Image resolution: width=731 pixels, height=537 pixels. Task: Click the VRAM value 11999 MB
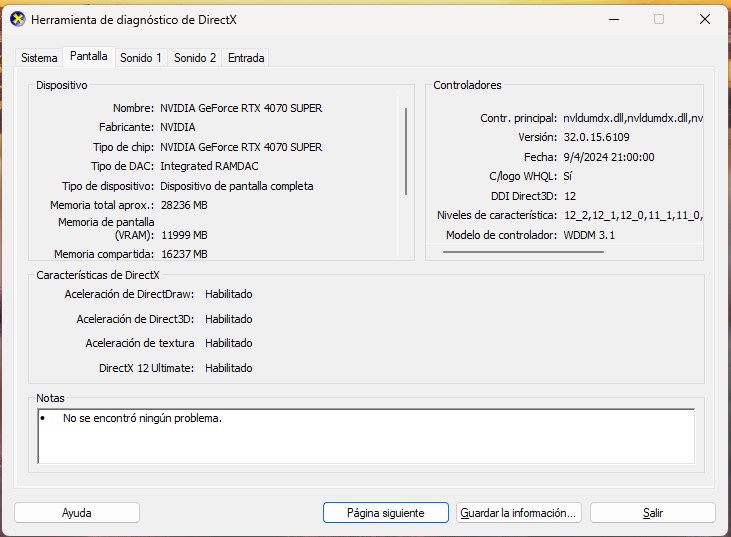click(184, 235)
